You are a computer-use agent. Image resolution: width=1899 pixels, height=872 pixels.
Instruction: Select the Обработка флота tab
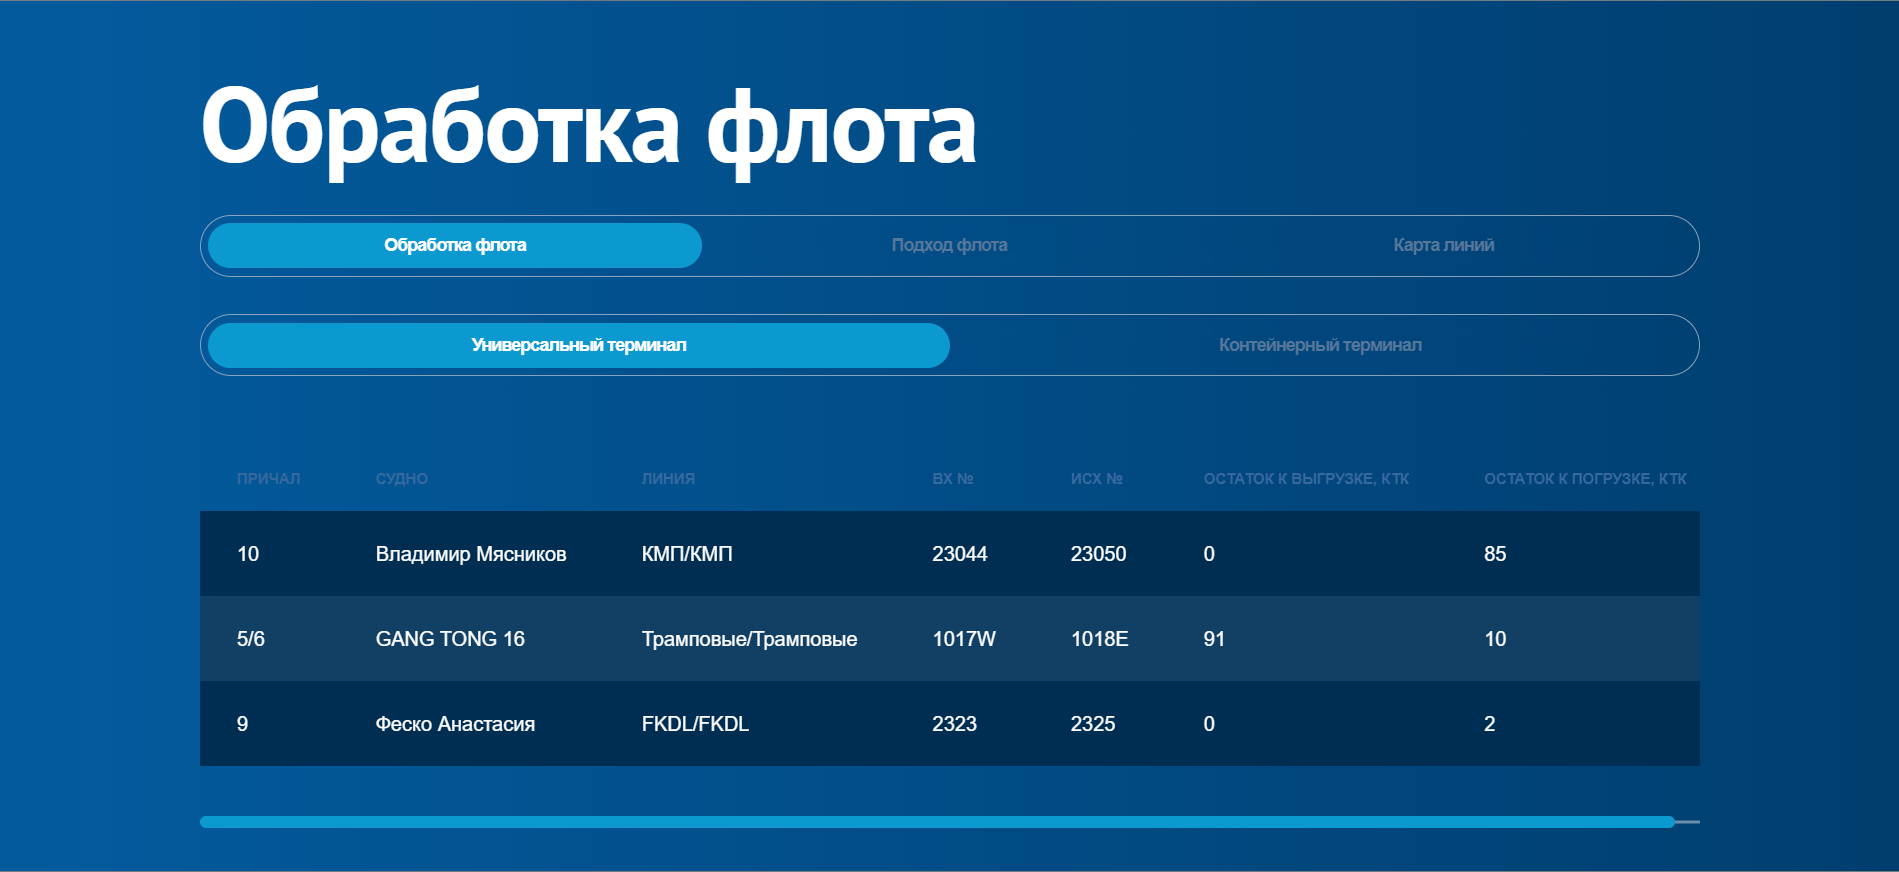tap(455, 245)
